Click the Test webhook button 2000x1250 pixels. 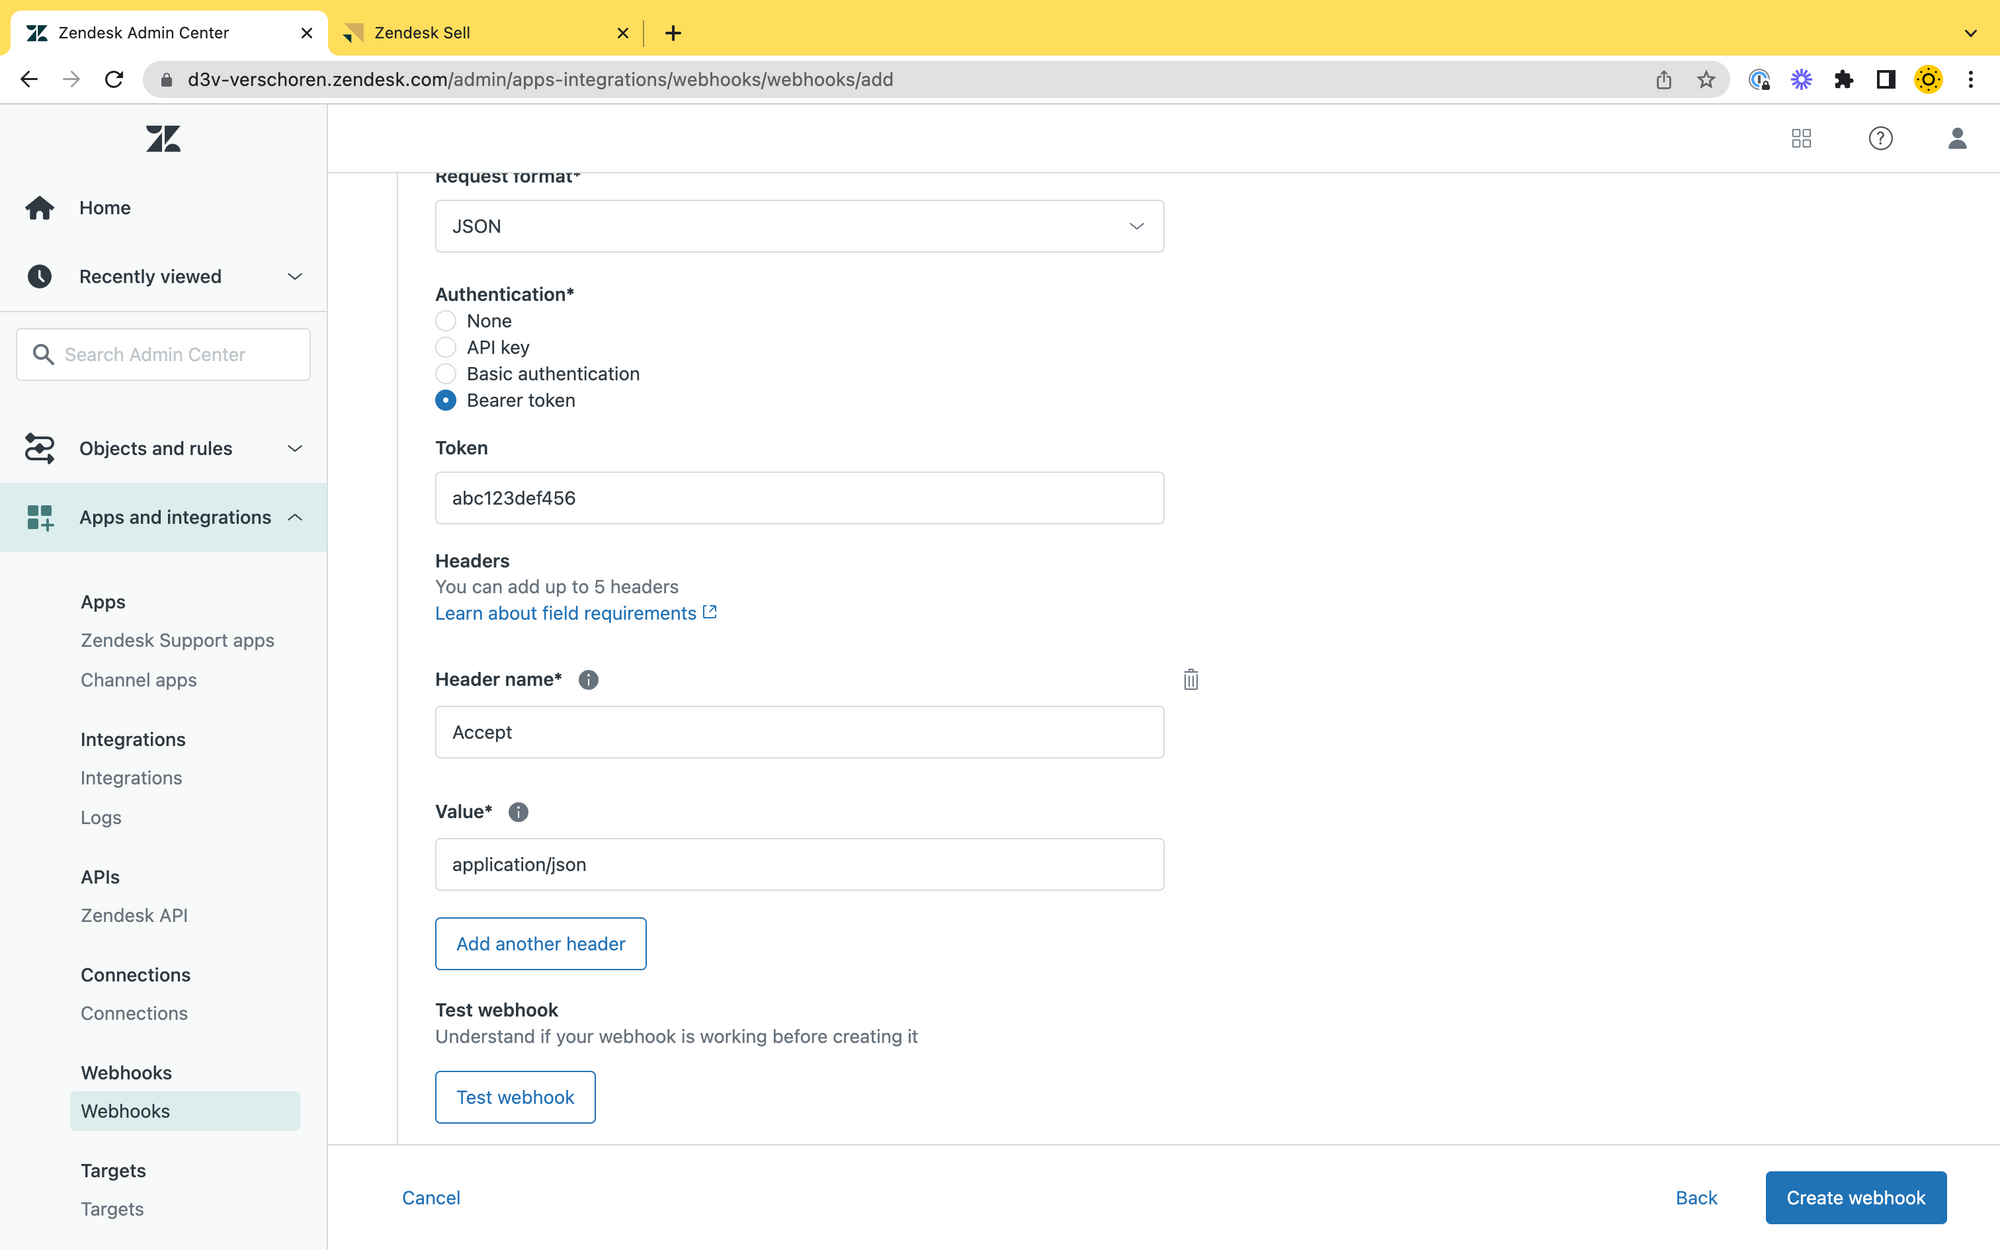coord(515,1097)
